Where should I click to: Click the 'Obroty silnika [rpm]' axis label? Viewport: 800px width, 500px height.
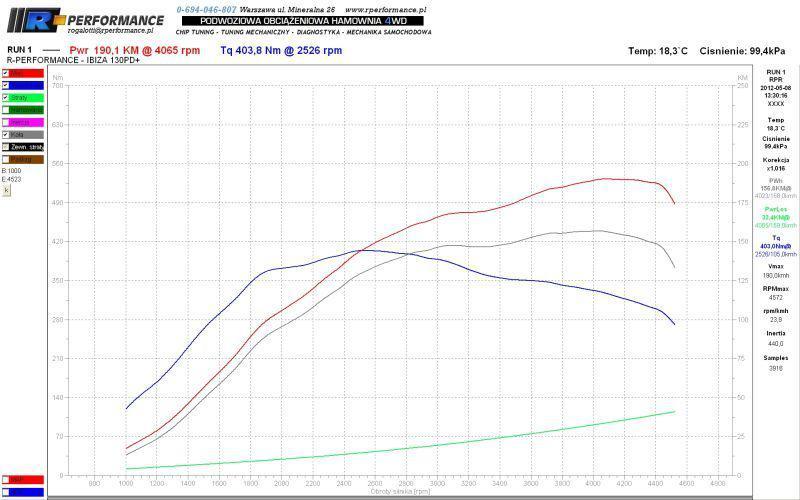[x=400, y=492]
